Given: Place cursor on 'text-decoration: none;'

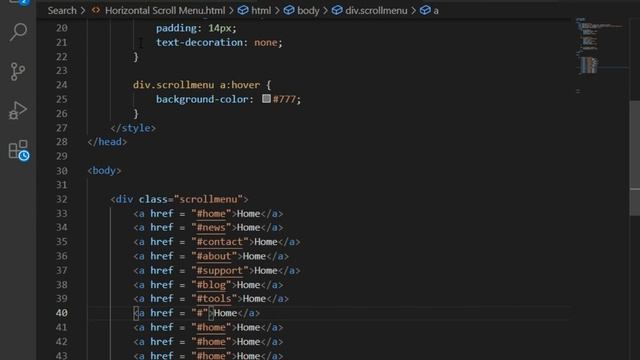Looking at the screenshot, I should (x=219, y=42).
